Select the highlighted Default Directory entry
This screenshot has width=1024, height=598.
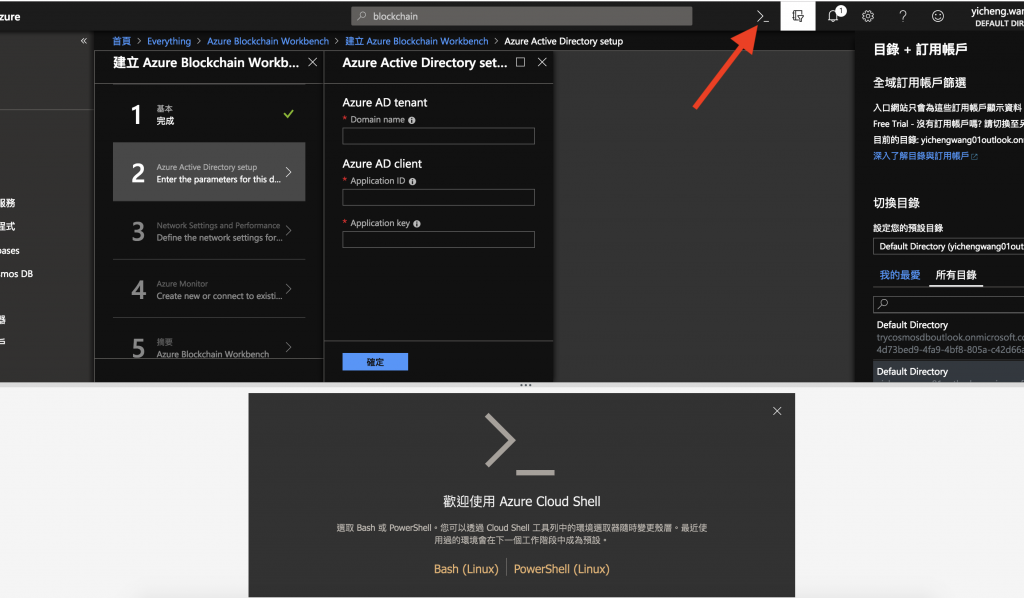pos(948,371)
